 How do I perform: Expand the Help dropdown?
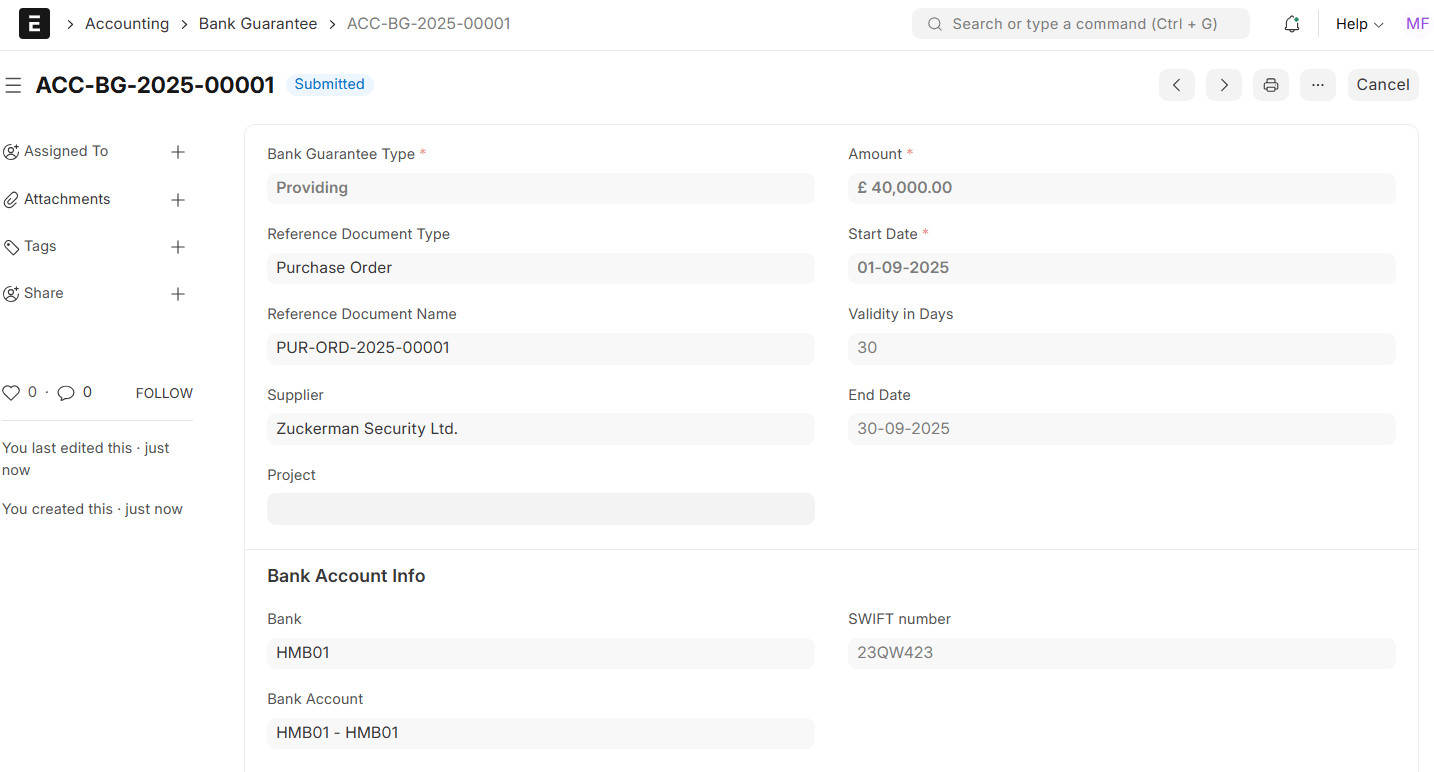click(1359, 24)
